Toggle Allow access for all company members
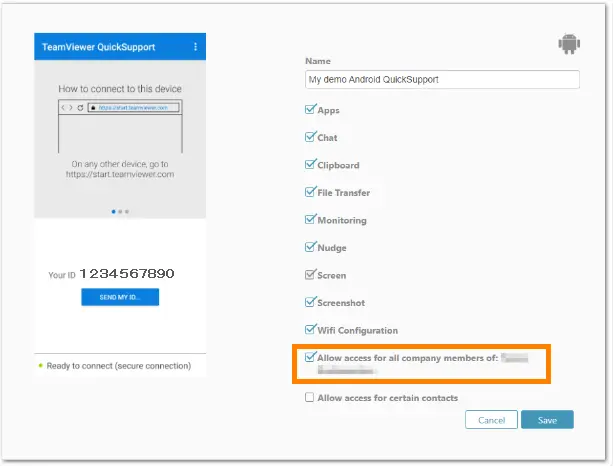 [x=310, y=357]
